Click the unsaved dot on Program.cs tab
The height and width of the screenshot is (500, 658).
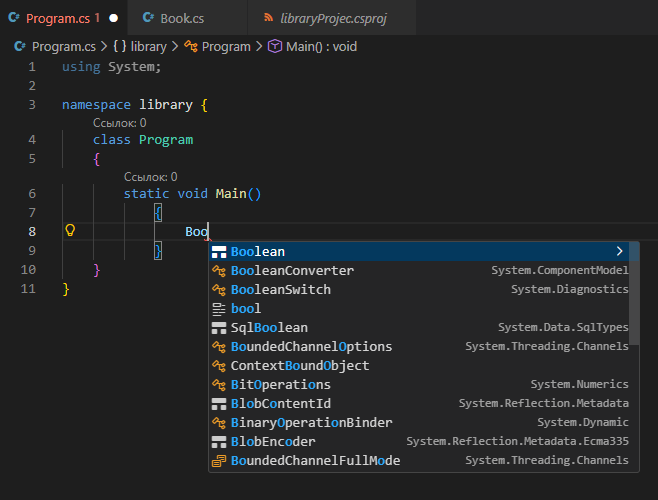113,18
